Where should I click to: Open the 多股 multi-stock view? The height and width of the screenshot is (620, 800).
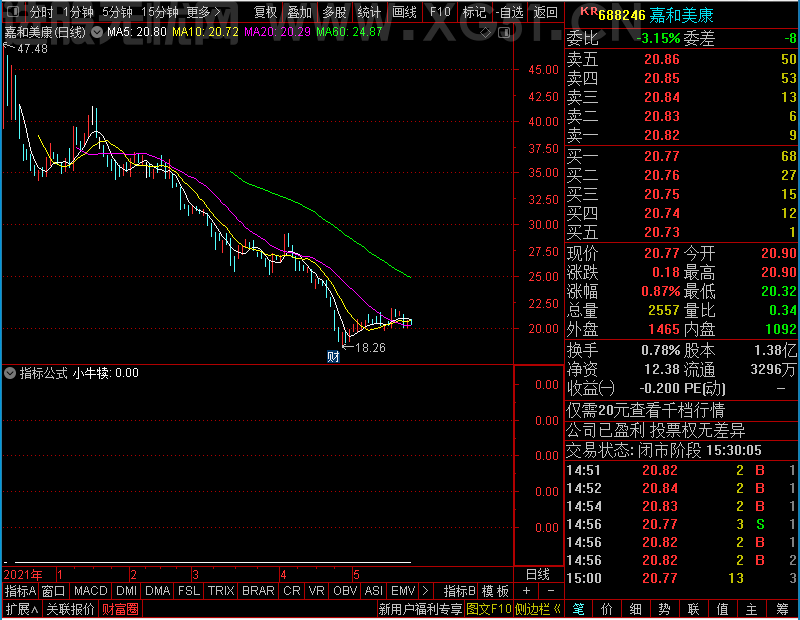334,12
